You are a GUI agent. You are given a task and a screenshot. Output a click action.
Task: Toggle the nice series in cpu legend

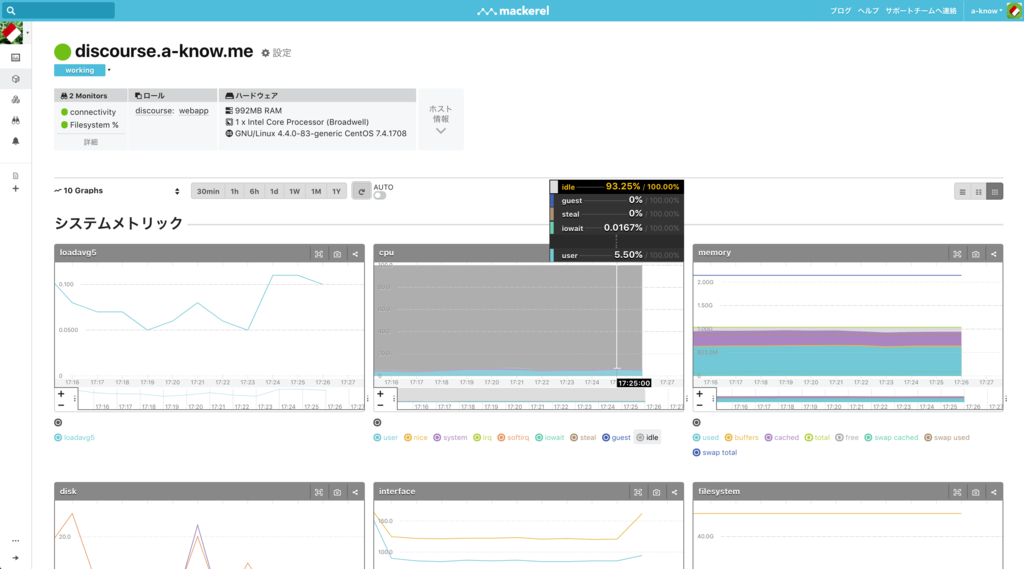pyautogui.click(x=415, y=438)
